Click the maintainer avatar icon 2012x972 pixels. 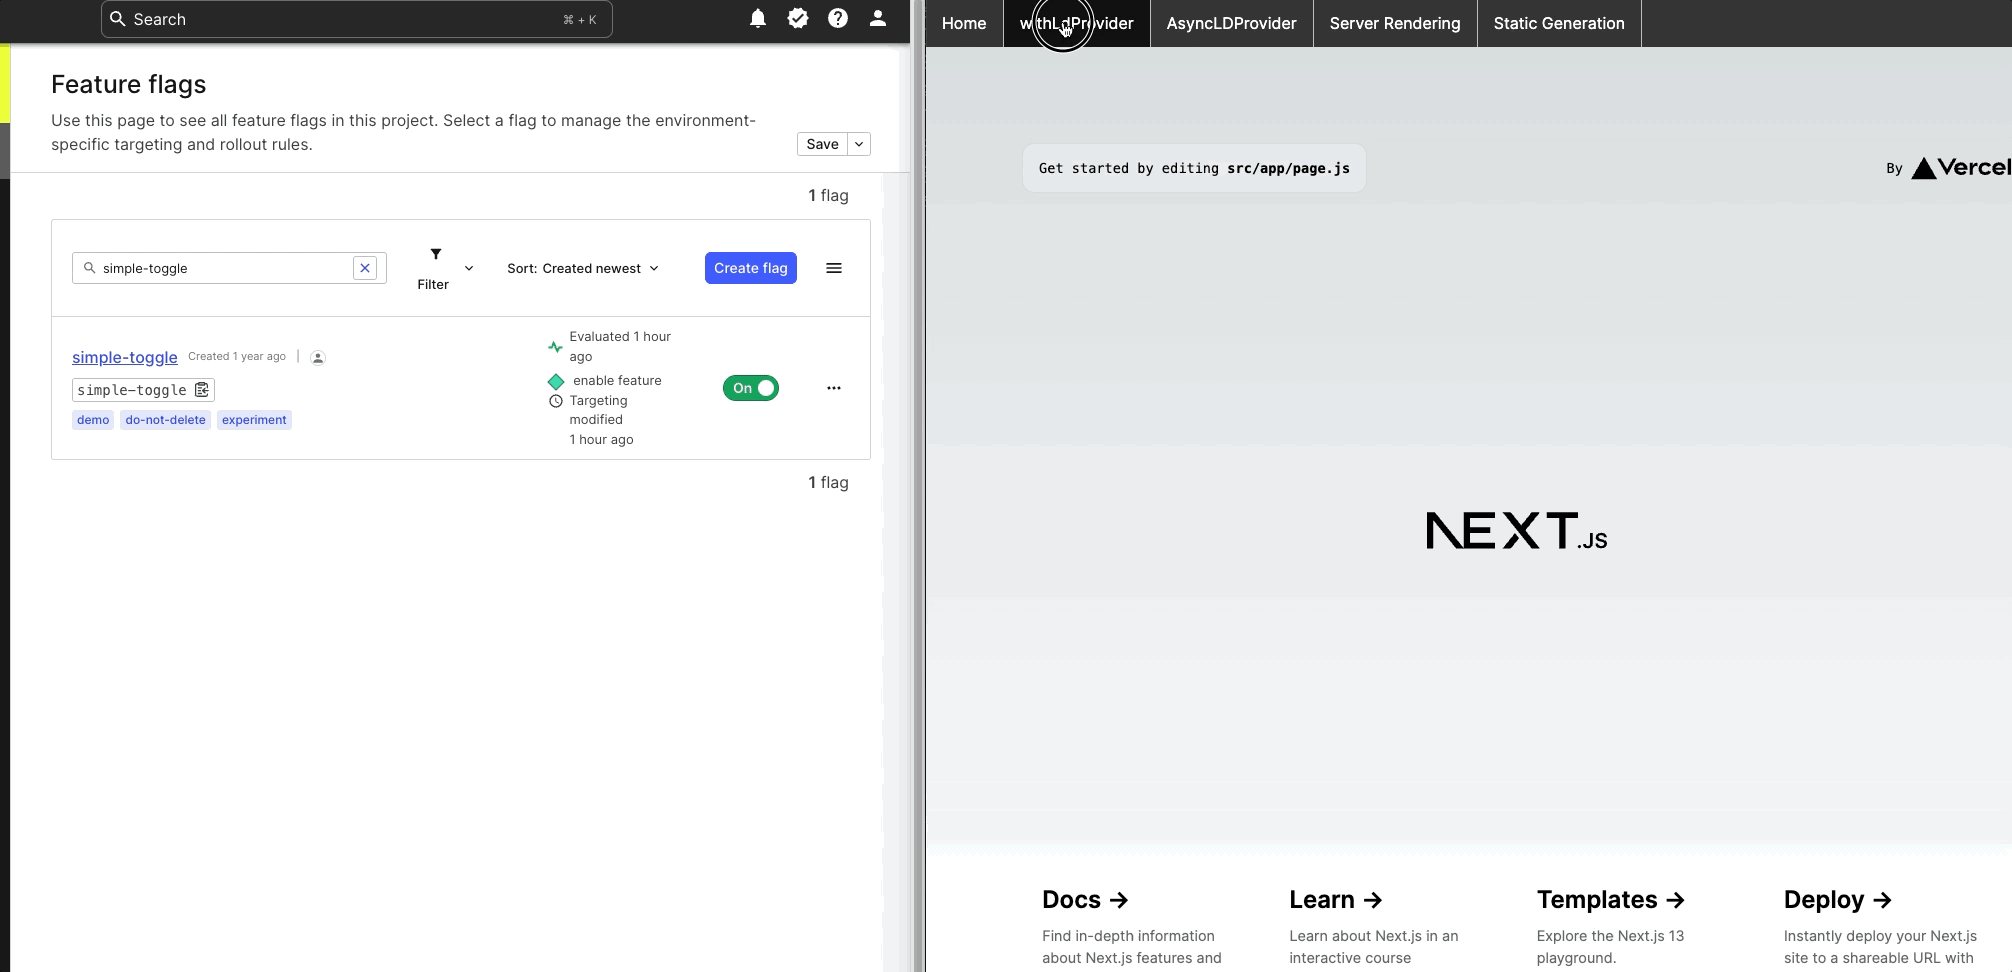point(318,357)
